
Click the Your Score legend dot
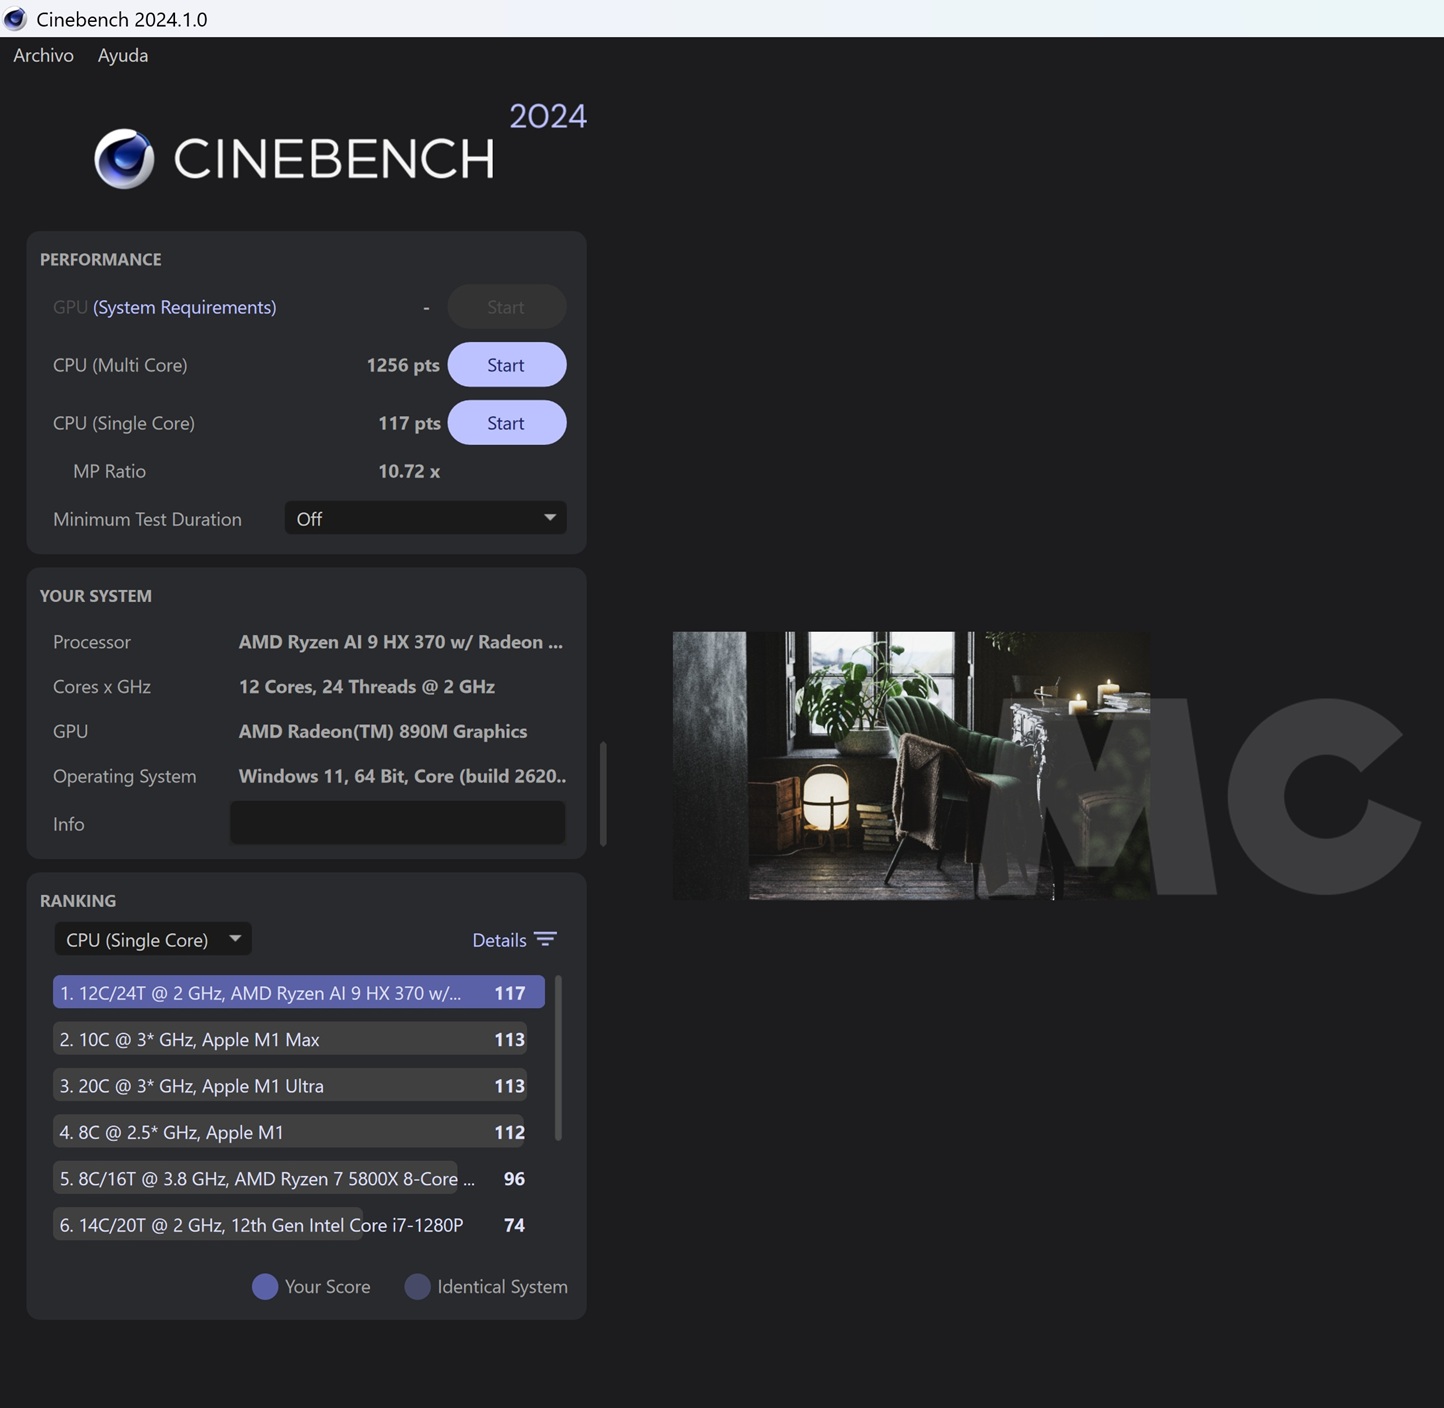(264, 1287)
